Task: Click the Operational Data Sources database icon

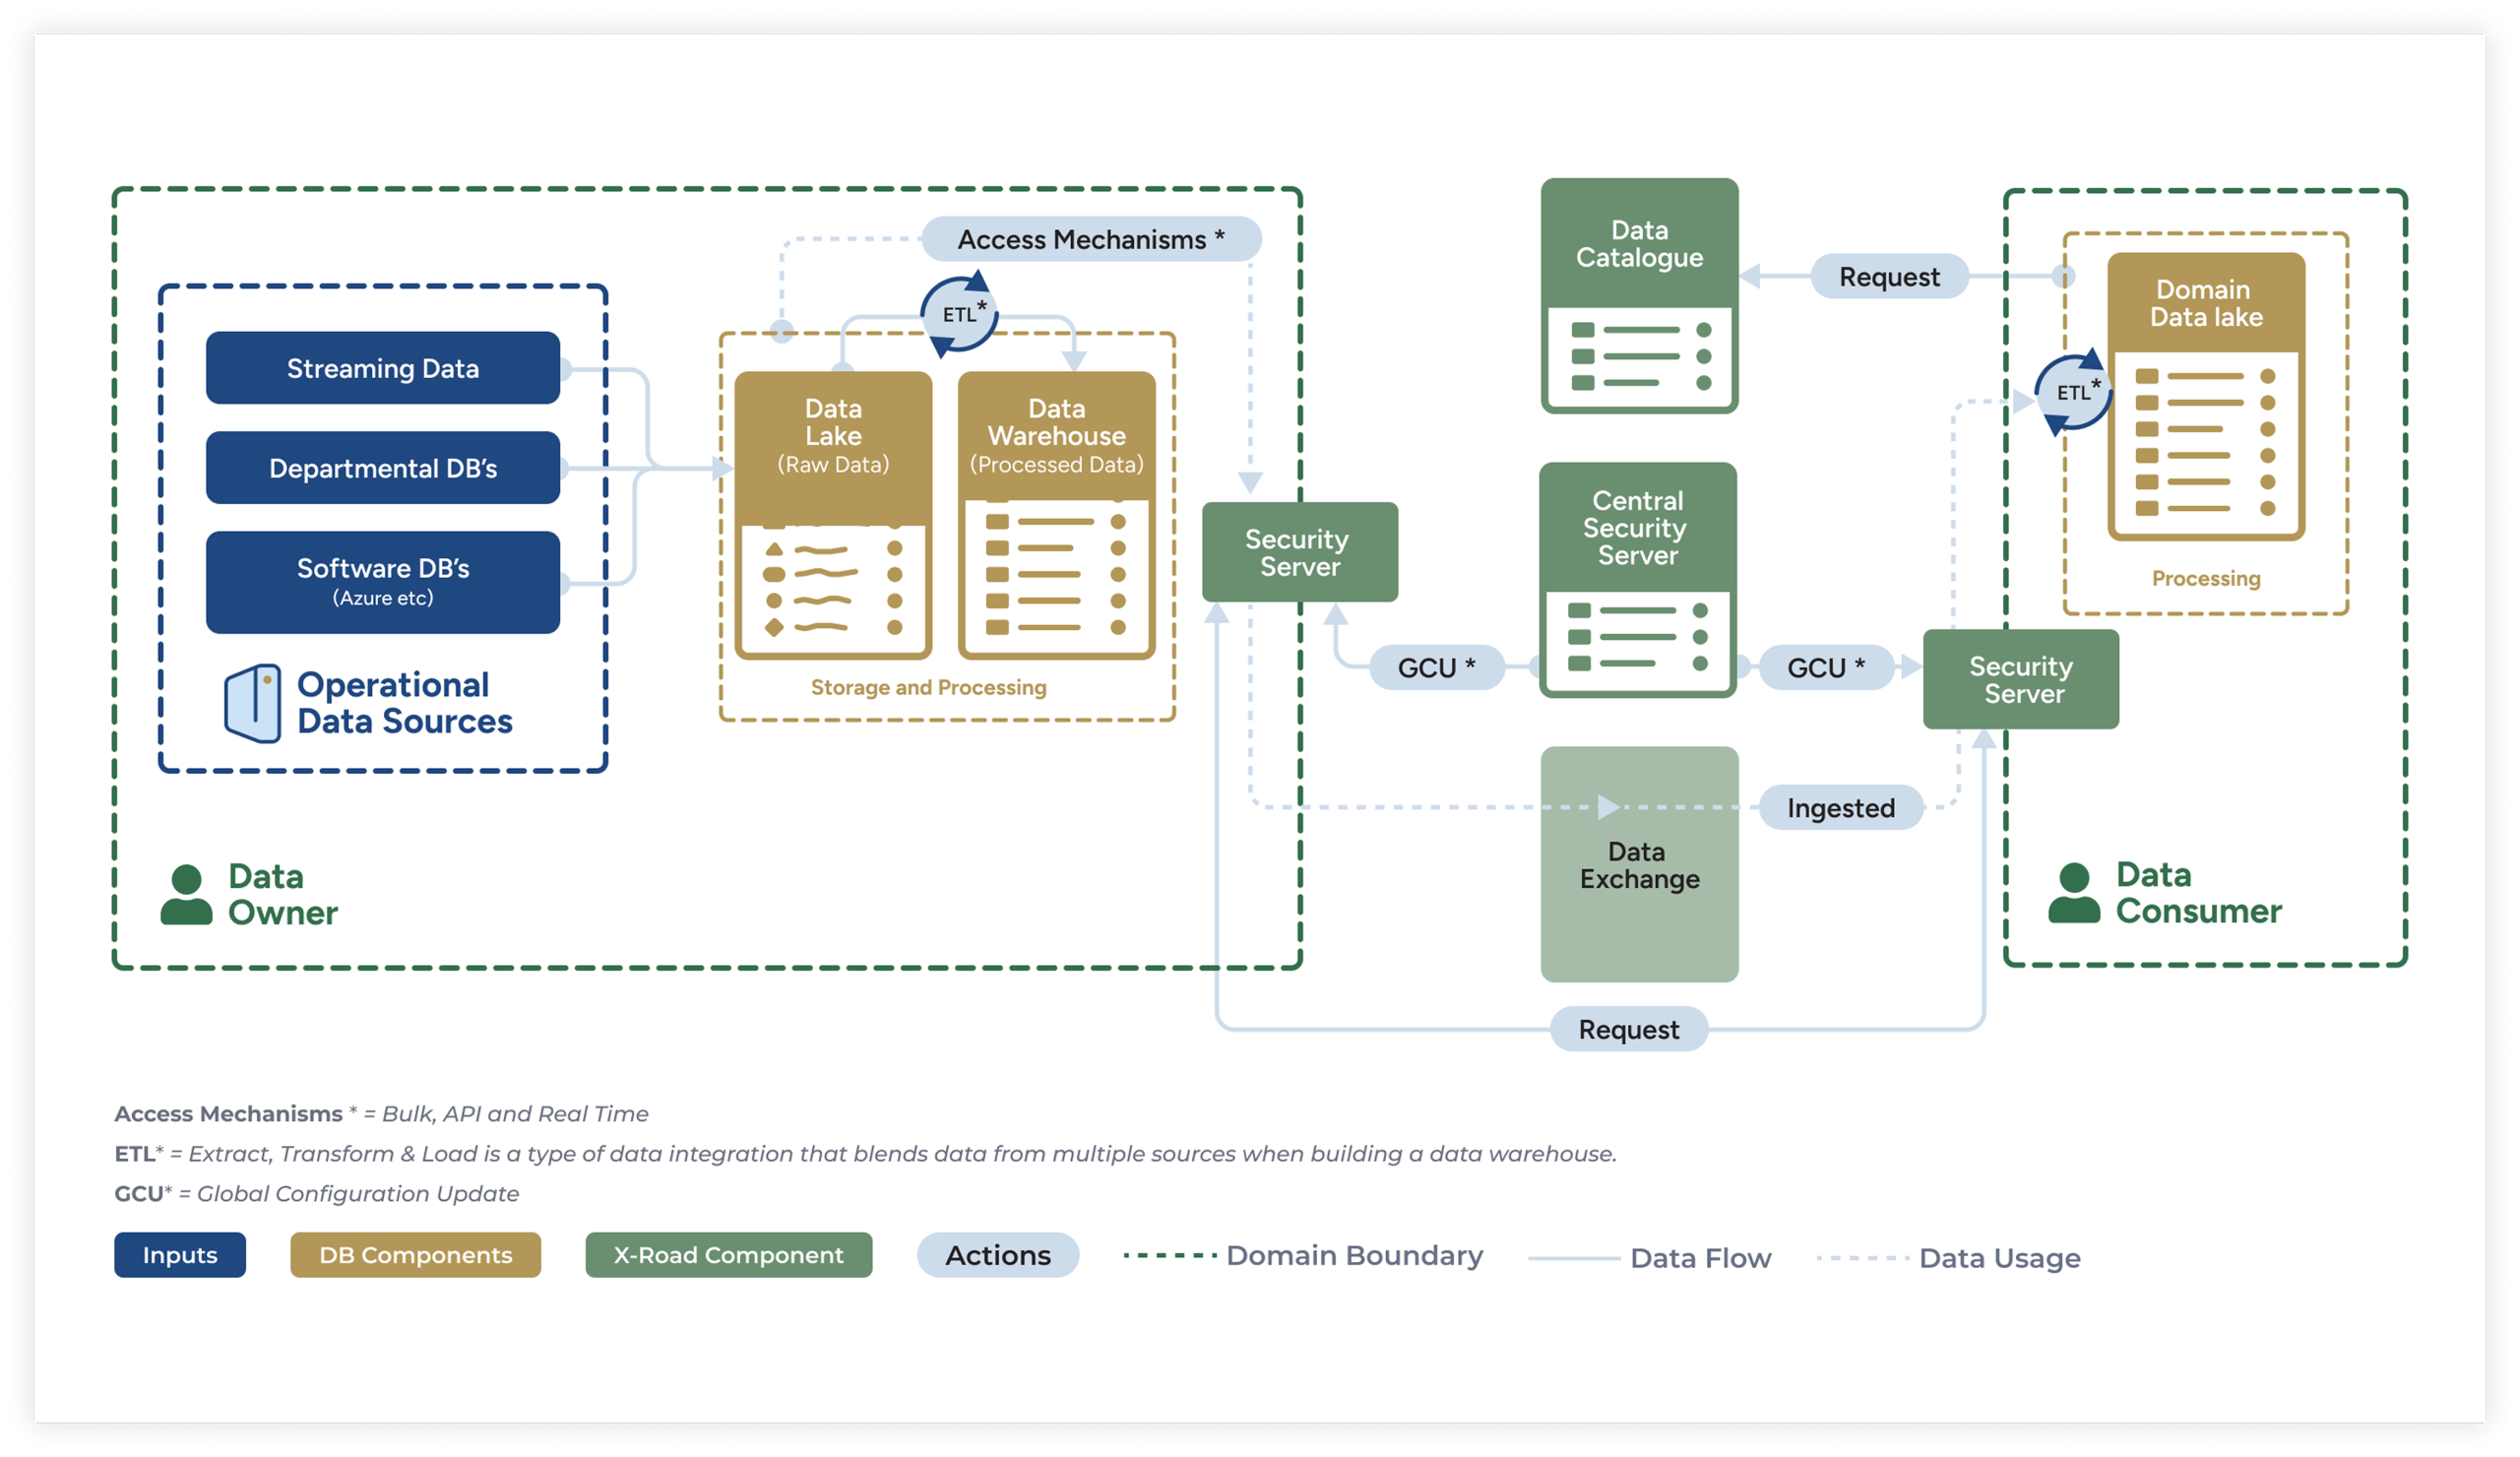Action: 253,703
